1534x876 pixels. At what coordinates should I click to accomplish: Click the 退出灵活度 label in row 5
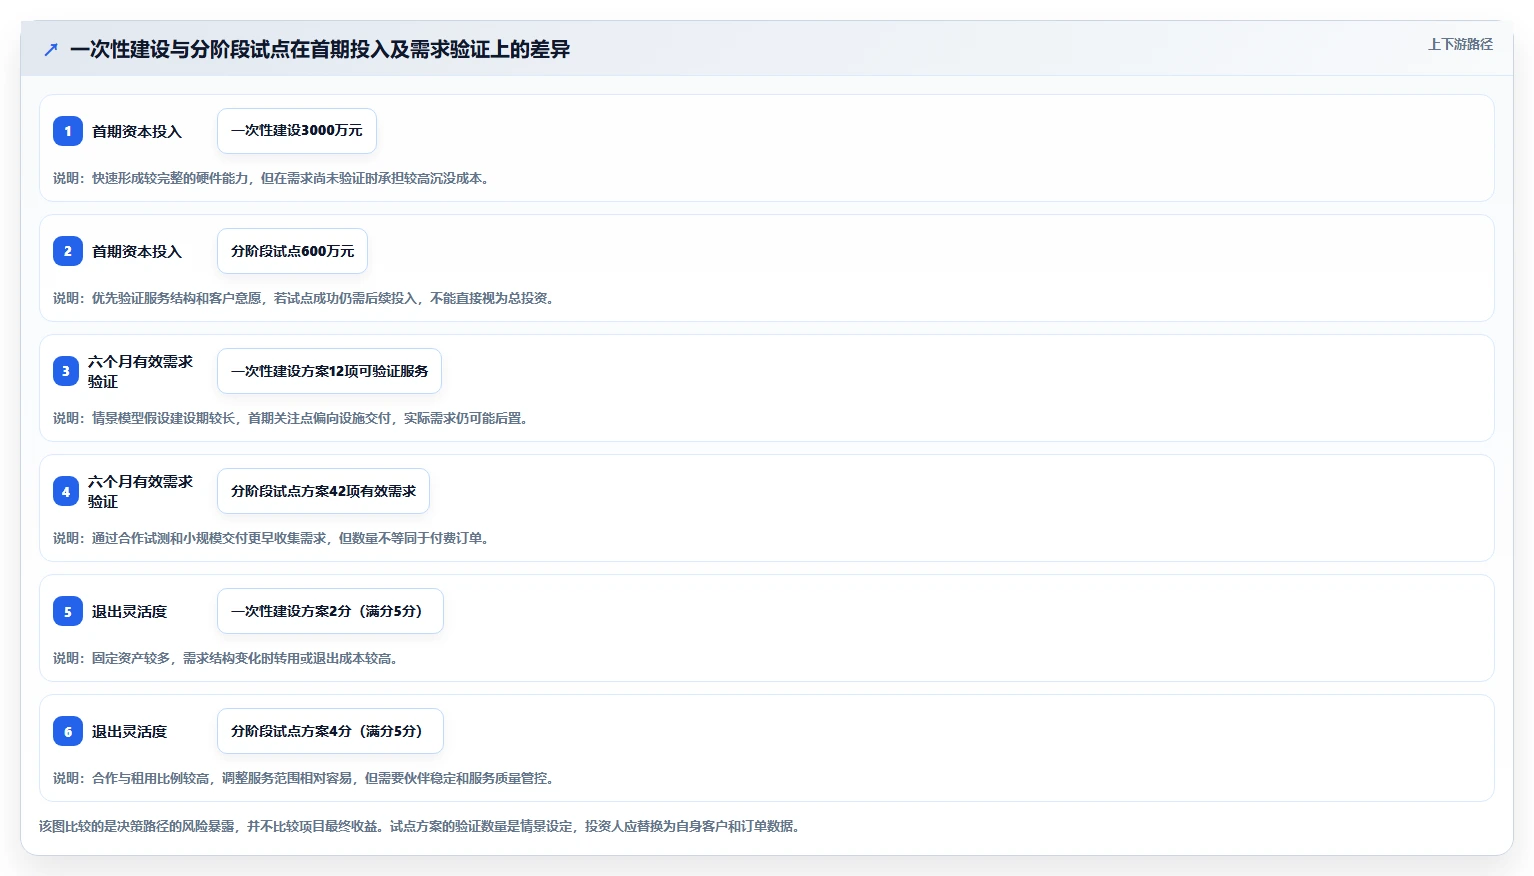[x=129, y=611]
